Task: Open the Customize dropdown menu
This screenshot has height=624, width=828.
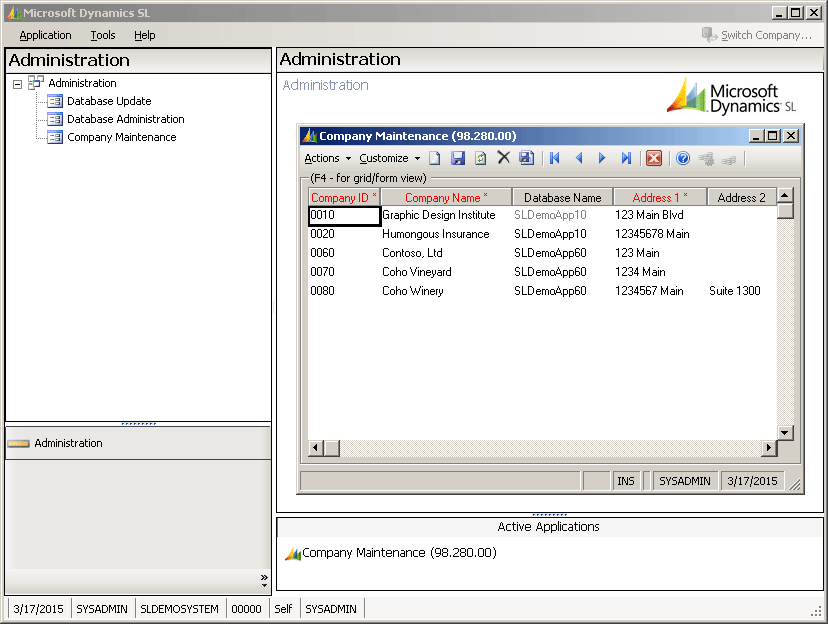Action: pos(390,158)
